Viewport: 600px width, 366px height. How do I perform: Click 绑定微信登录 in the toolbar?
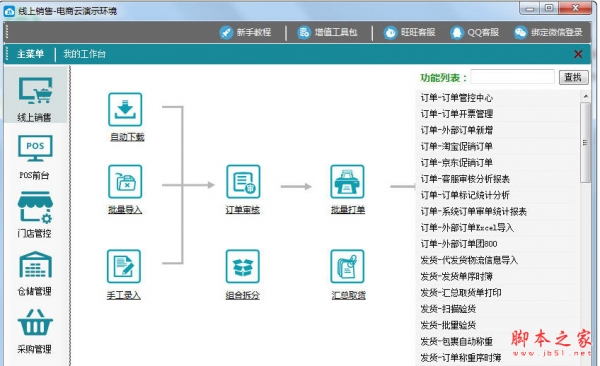tap(548, 32)
